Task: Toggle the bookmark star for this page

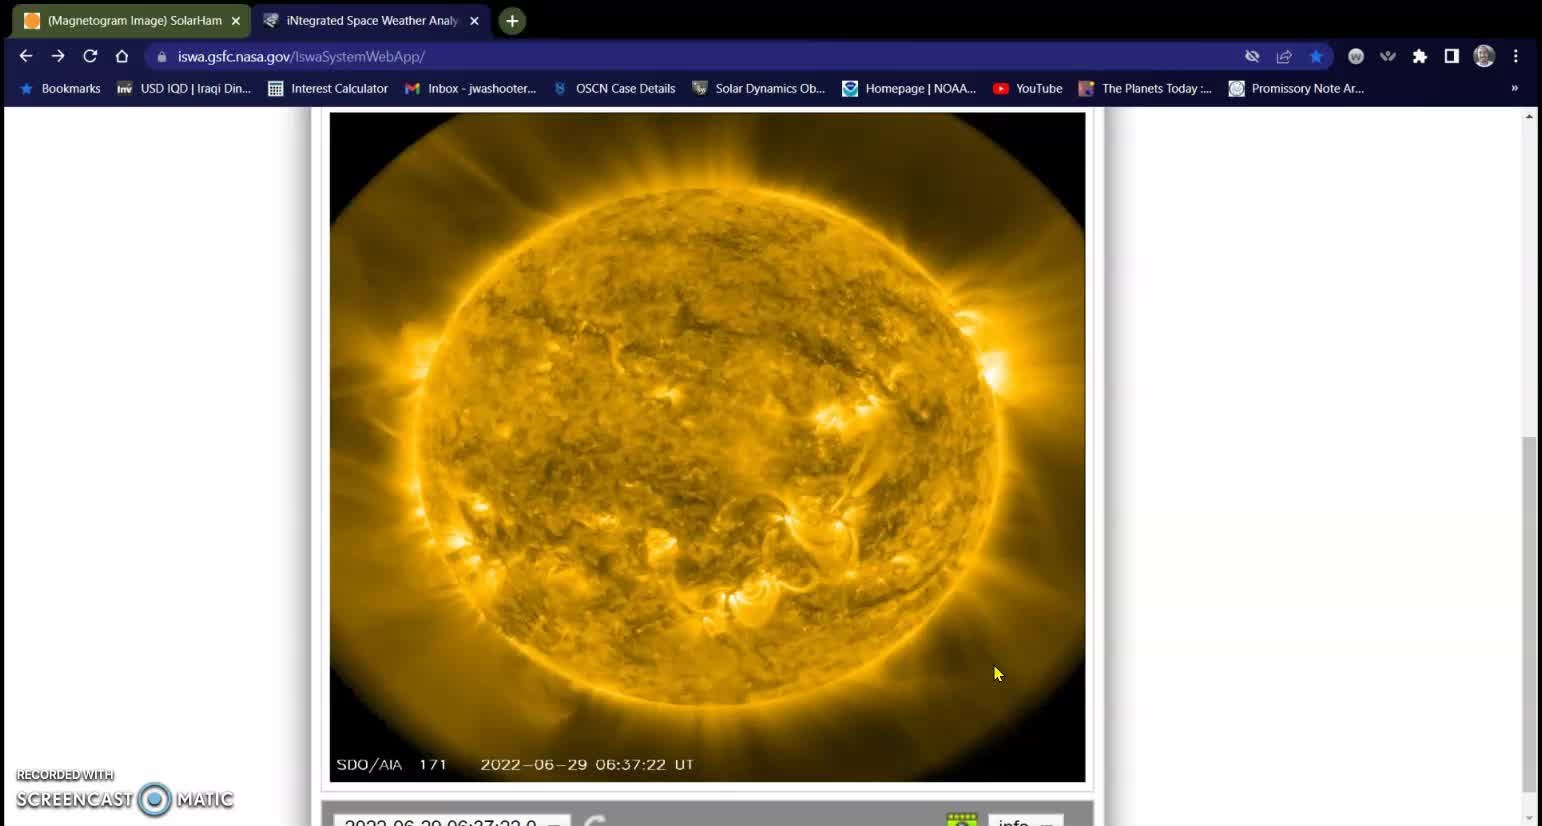Action: tap(1316, 56)
